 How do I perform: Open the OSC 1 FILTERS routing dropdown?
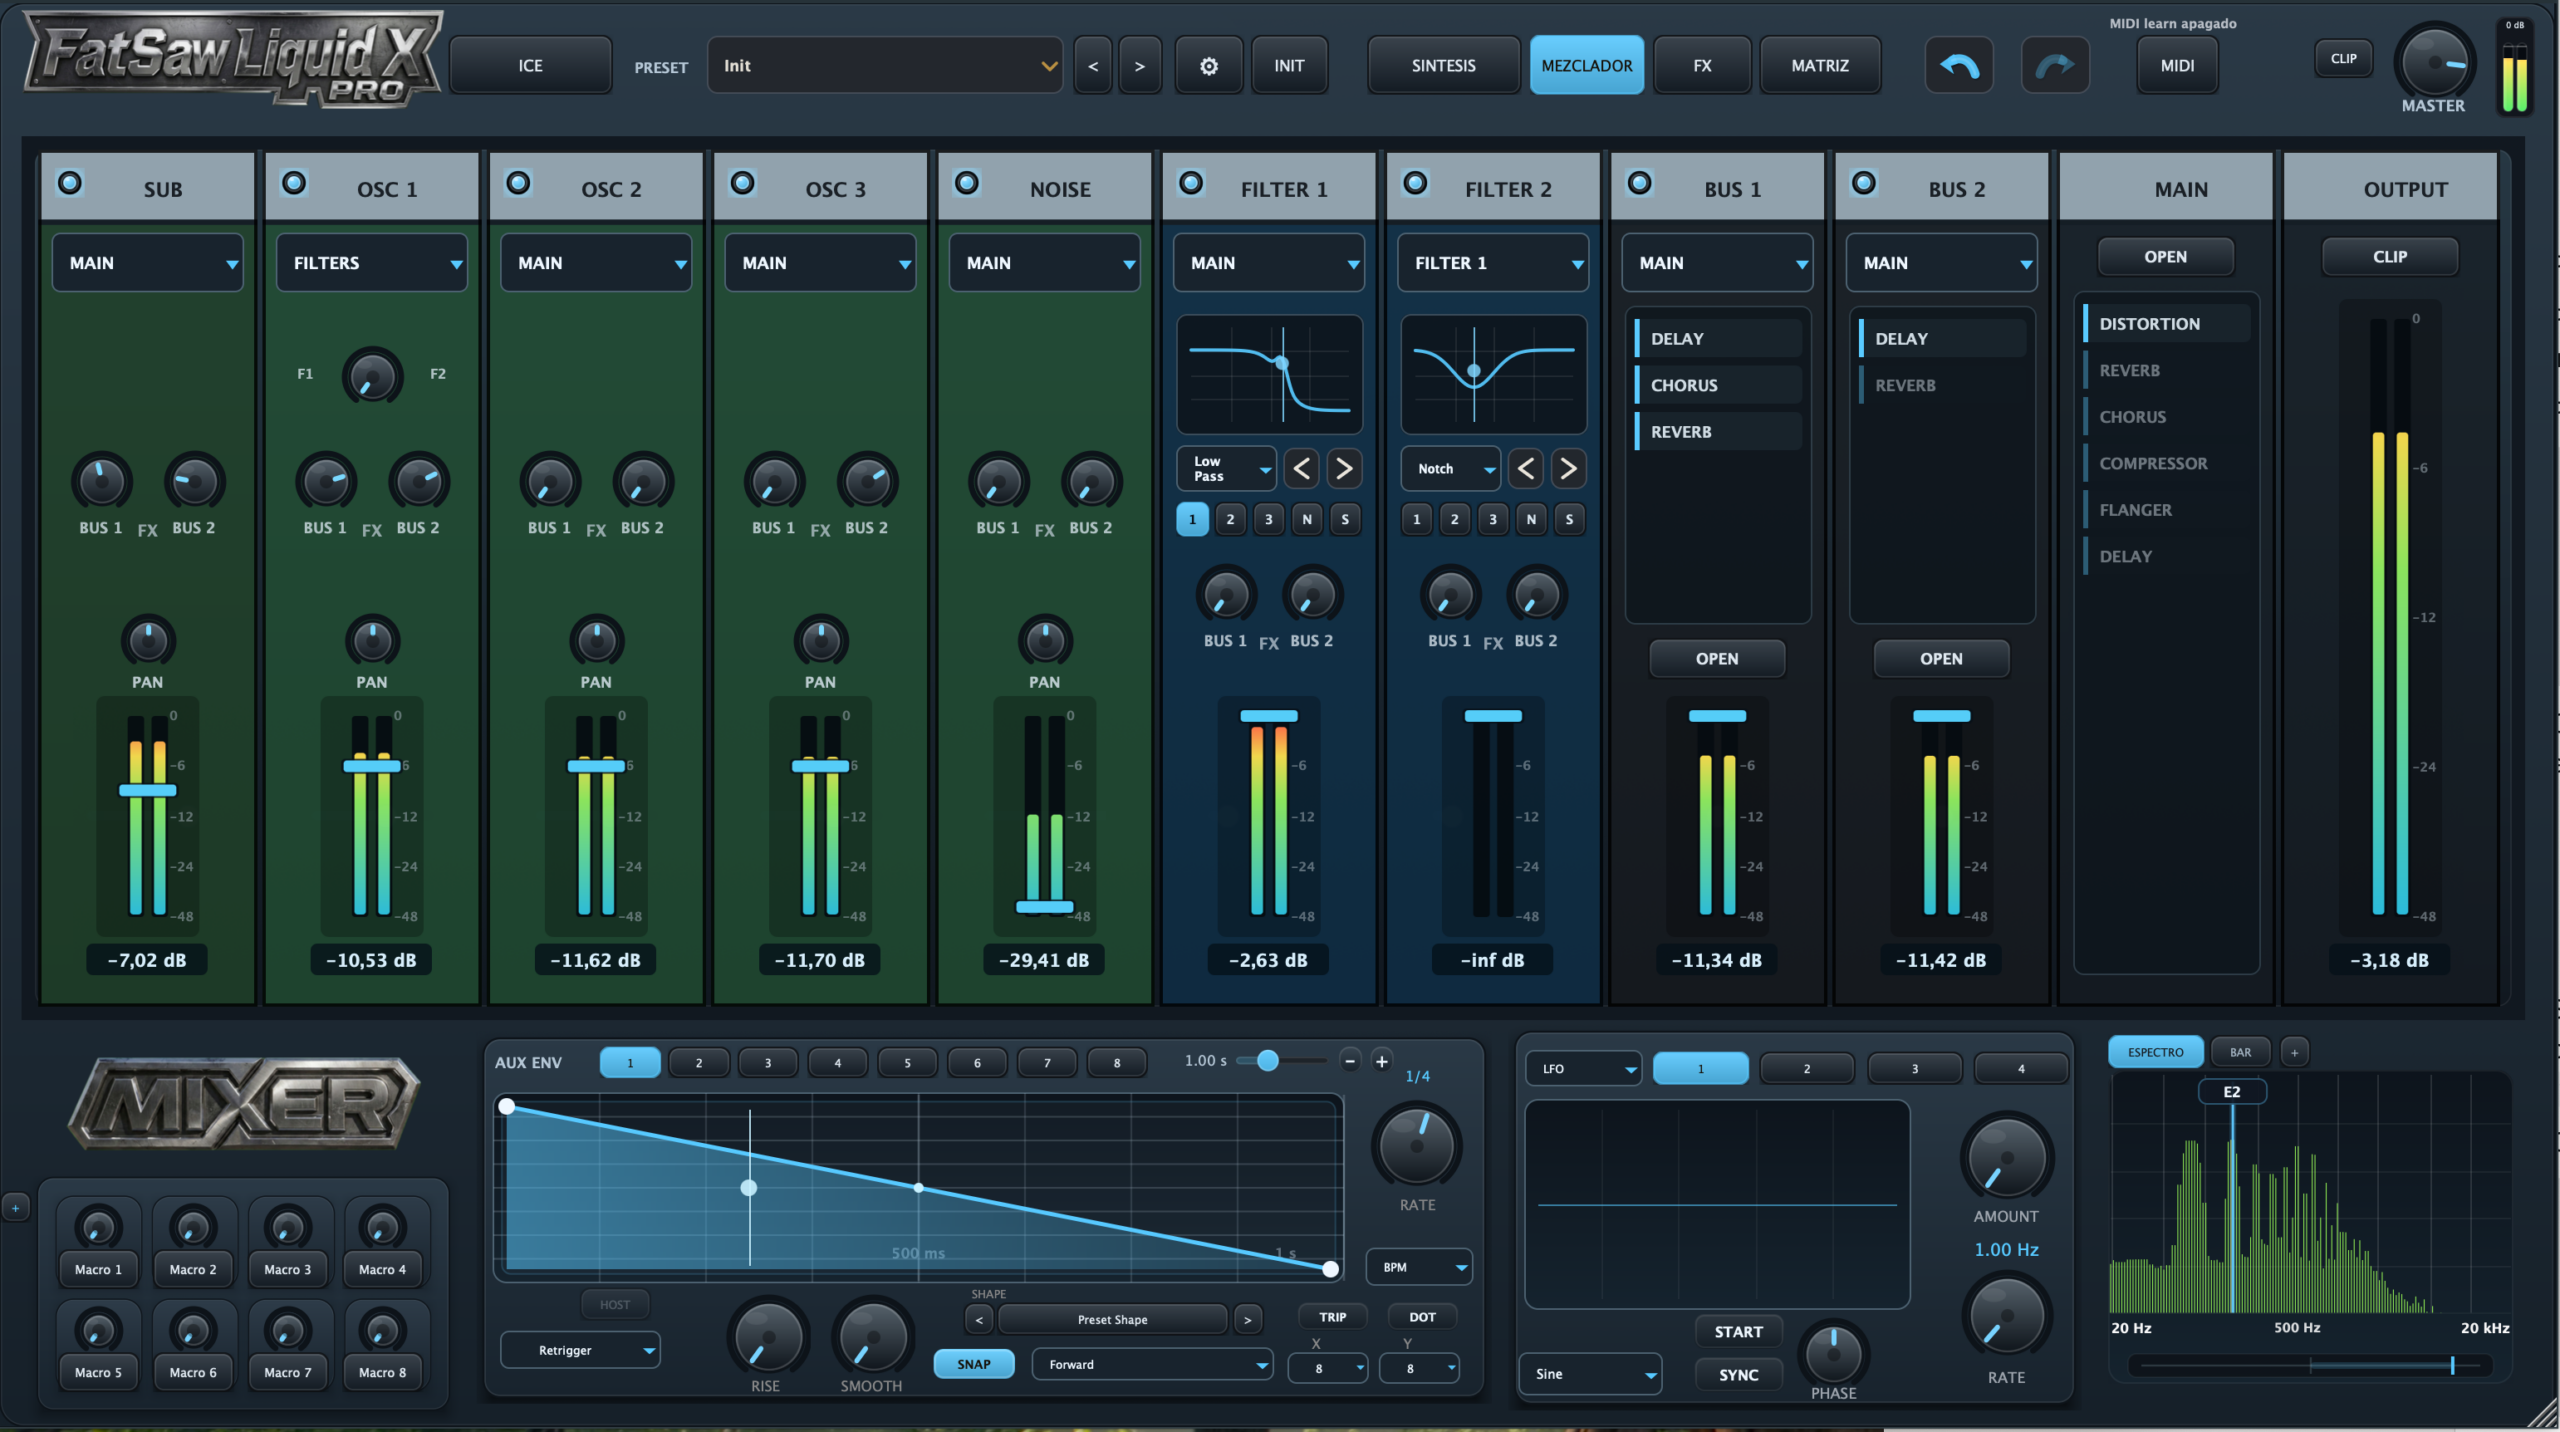(372, 263)
